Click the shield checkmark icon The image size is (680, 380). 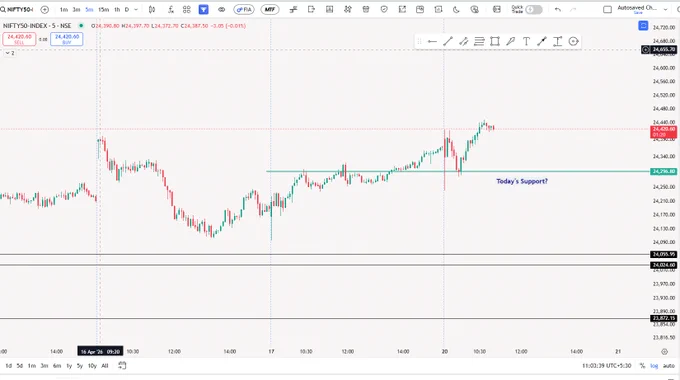coord(384,10)
